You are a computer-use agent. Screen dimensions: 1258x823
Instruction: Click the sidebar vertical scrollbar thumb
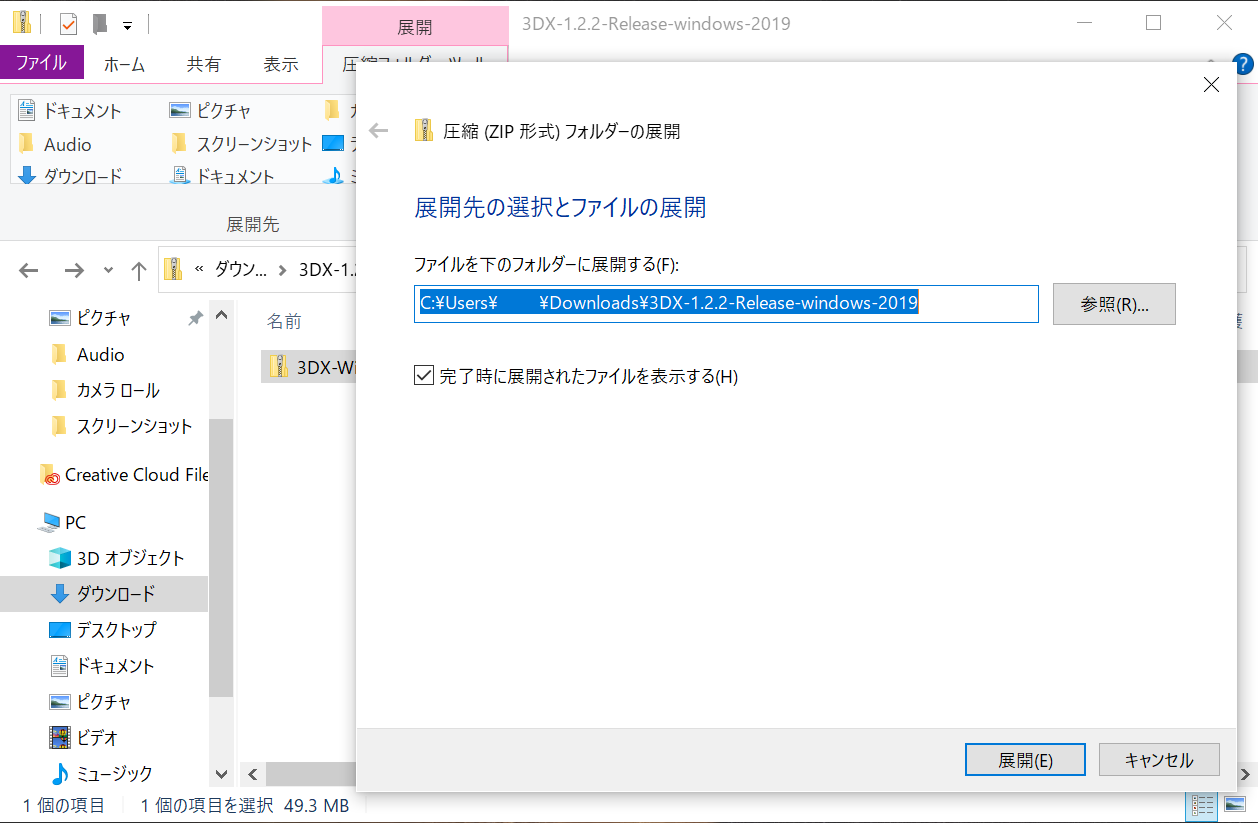pyautogui.click(x=221, y=557)
